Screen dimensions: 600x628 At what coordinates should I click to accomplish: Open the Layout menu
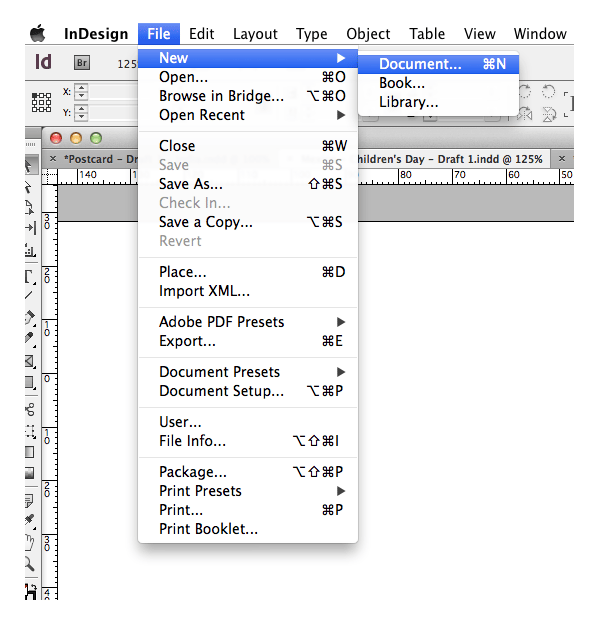pos(255,34)
